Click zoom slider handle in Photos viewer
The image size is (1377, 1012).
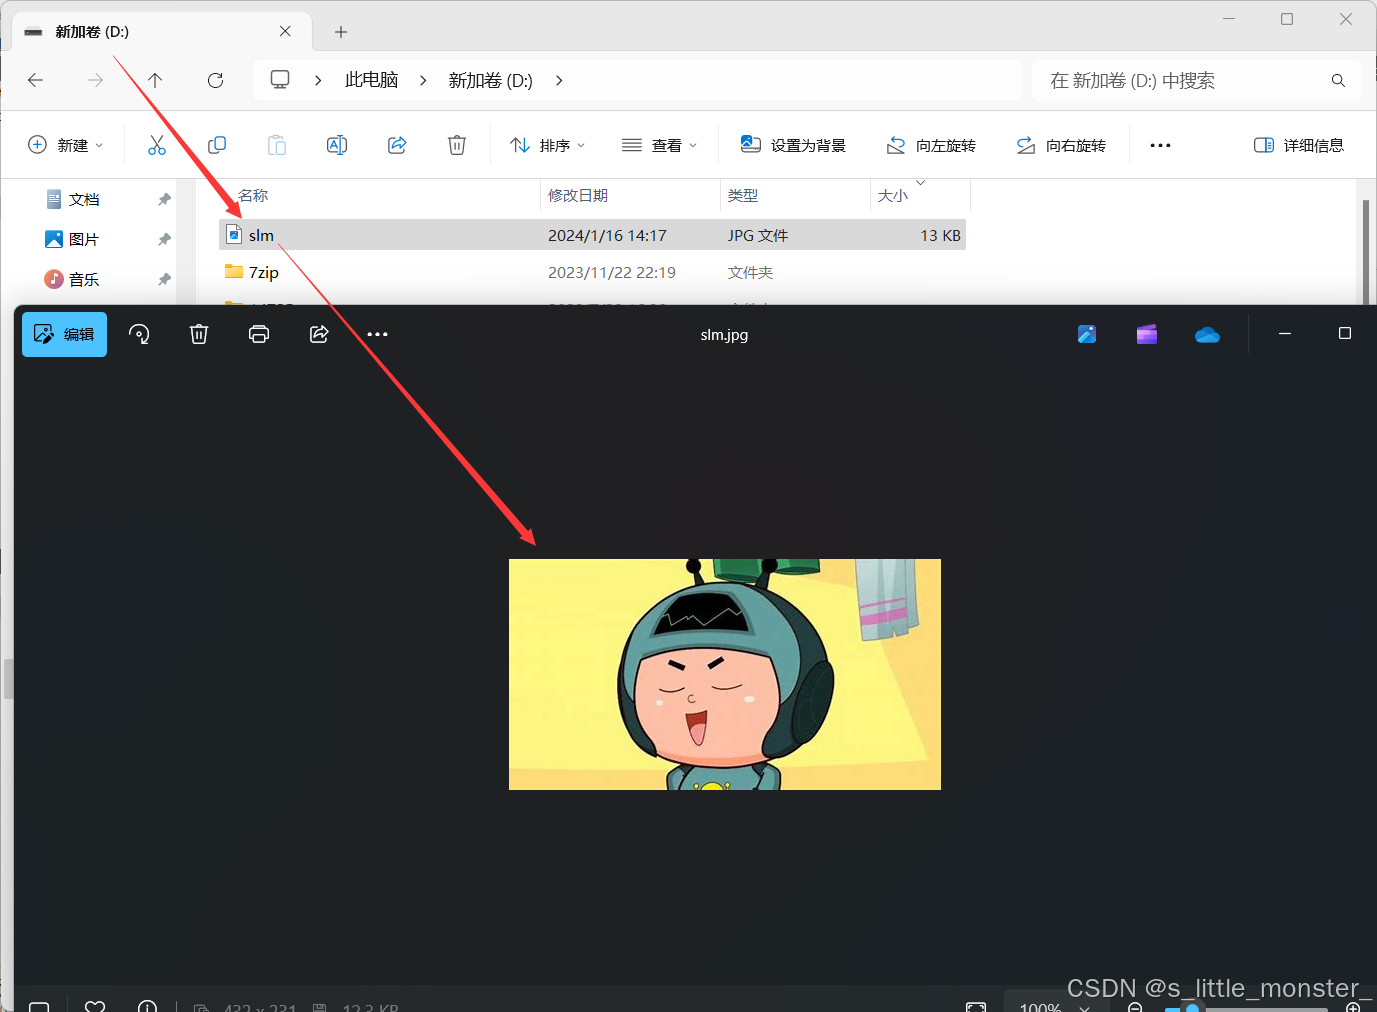point(1192,1008)
